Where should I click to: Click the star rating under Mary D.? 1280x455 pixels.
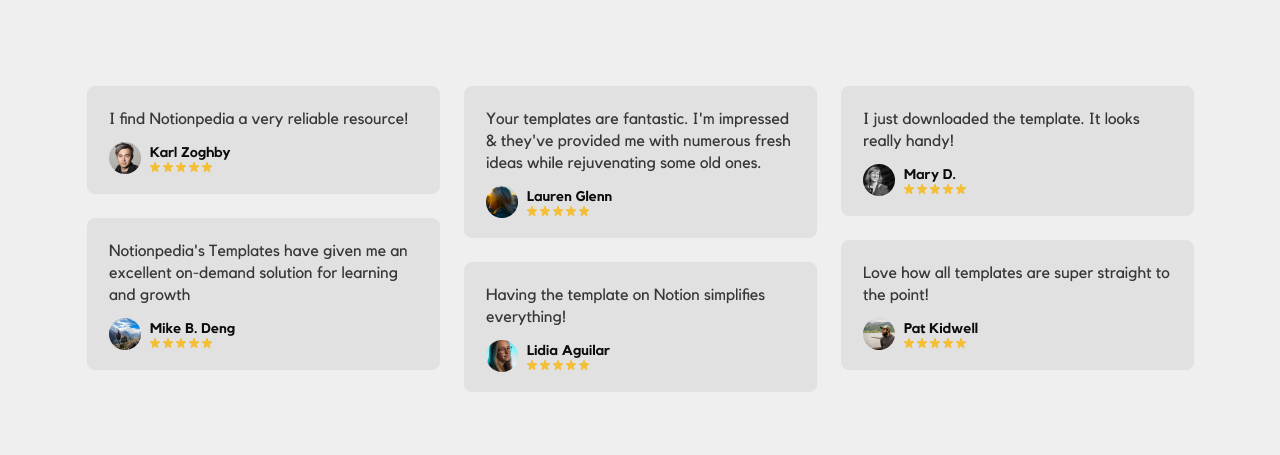tap(935, 190)
